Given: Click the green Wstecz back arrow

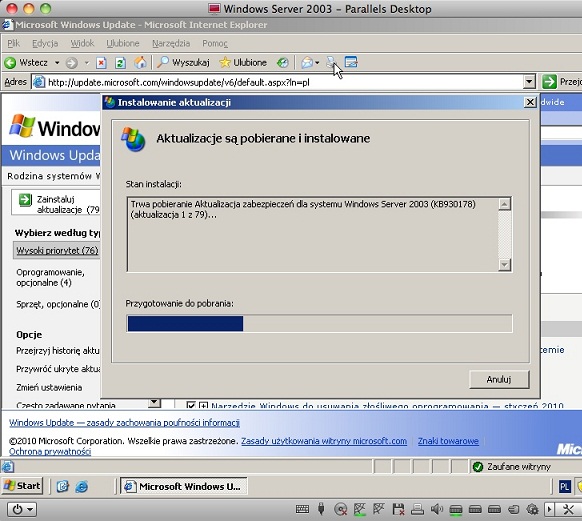Looking at the screenshot, I should (10, 63).
